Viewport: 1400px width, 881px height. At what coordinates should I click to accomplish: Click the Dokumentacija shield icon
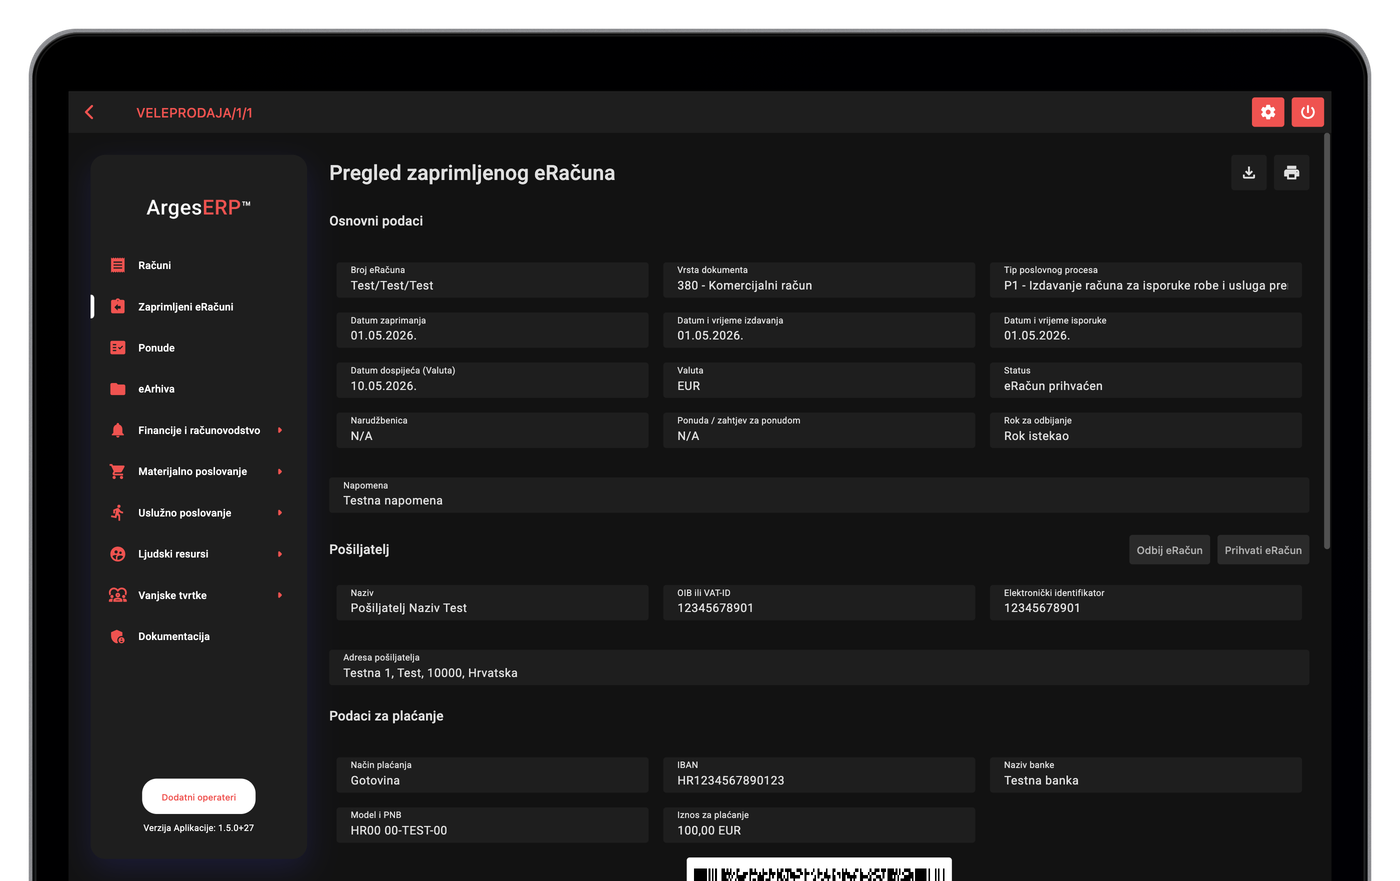[x=118, y=636]
